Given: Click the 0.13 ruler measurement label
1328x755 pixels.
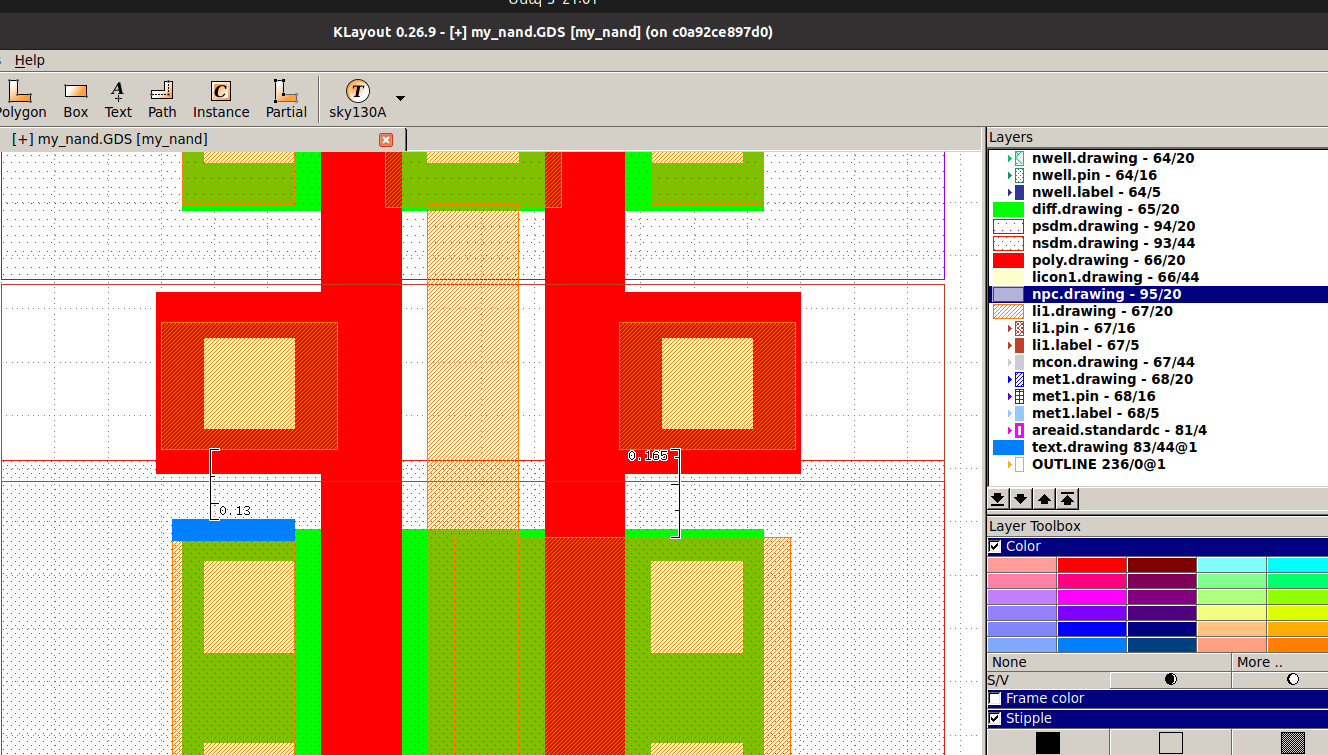Looking at the screenshot, I should coord(235,511).
